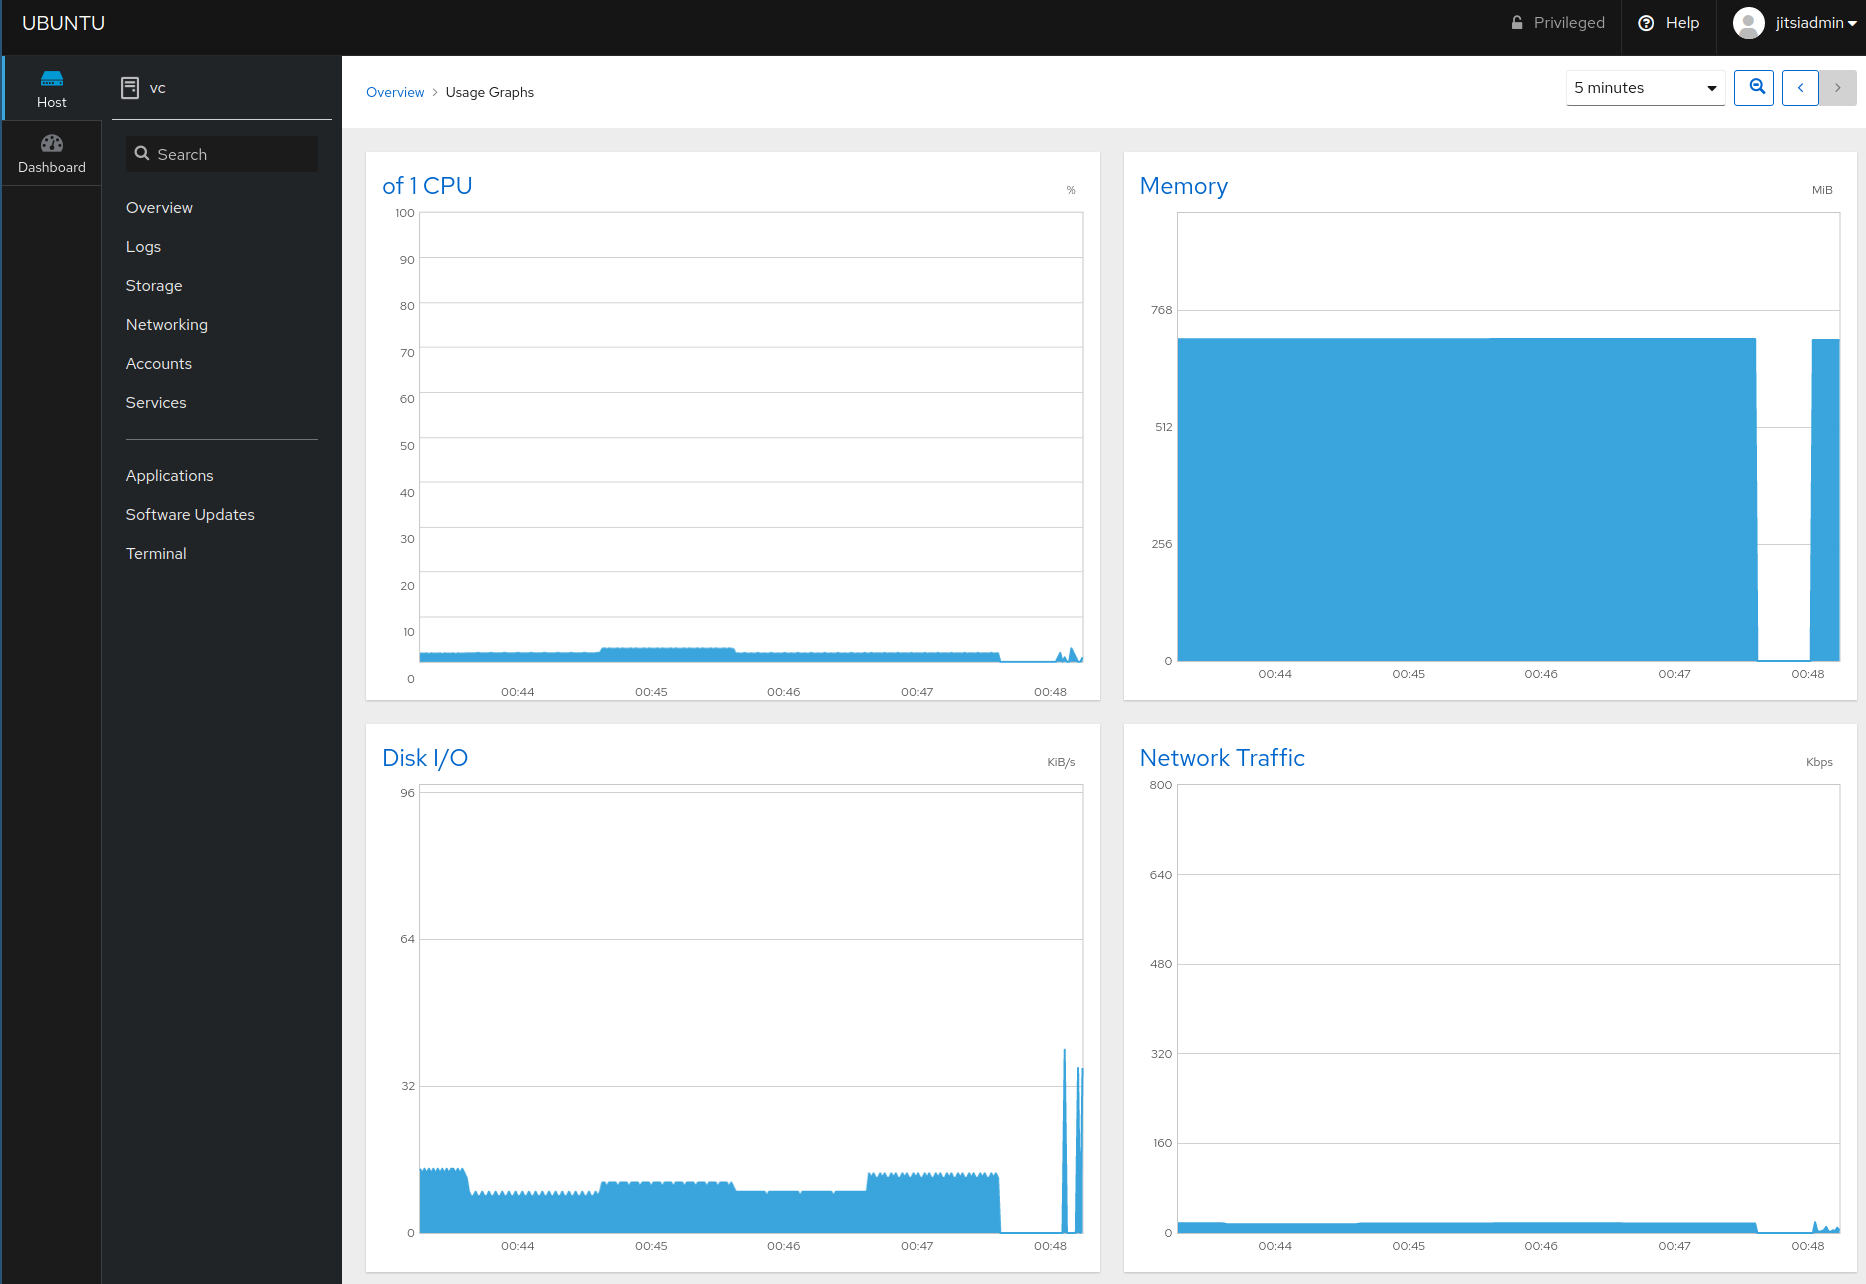Click the UBUNTU hostname in header

click(63, 23)
